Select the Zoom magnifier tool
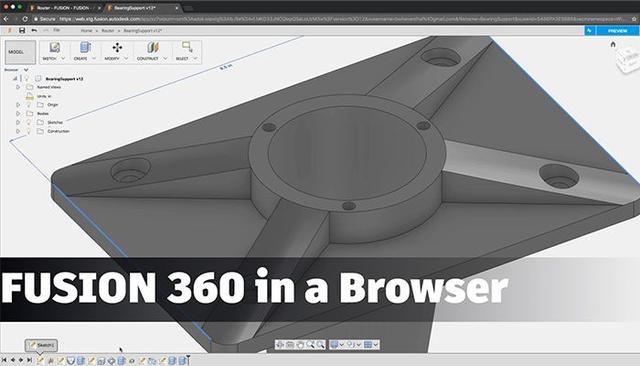 pos(310,345)
